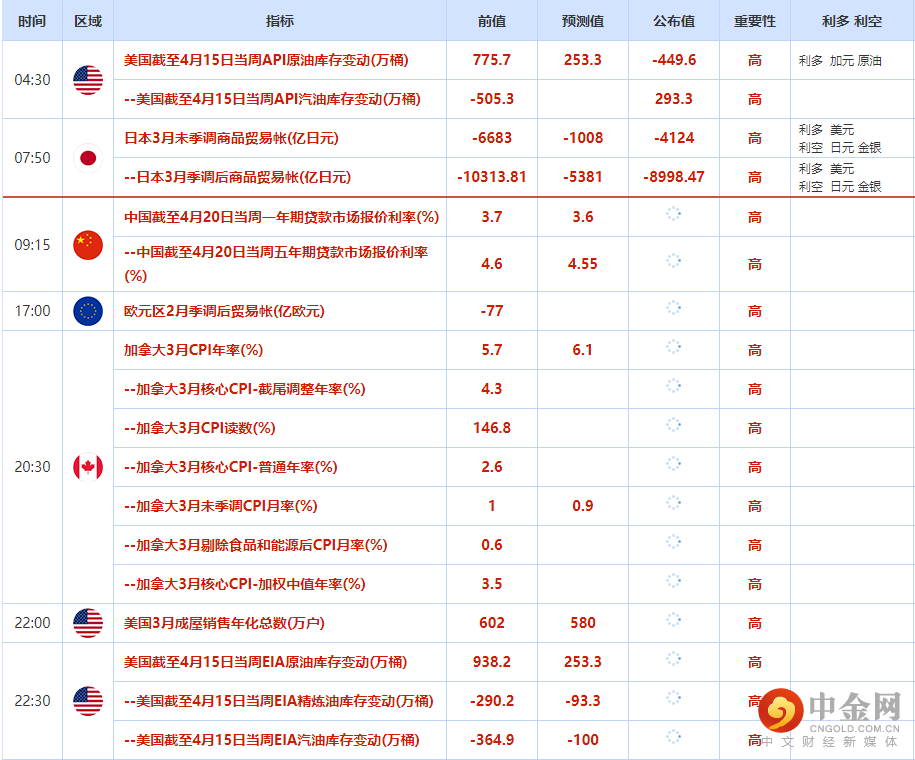Screen dimensions: 915x760
Task: Open 日本3月未季调商品贸易帐 indicator
Action: tap(231, 138)
